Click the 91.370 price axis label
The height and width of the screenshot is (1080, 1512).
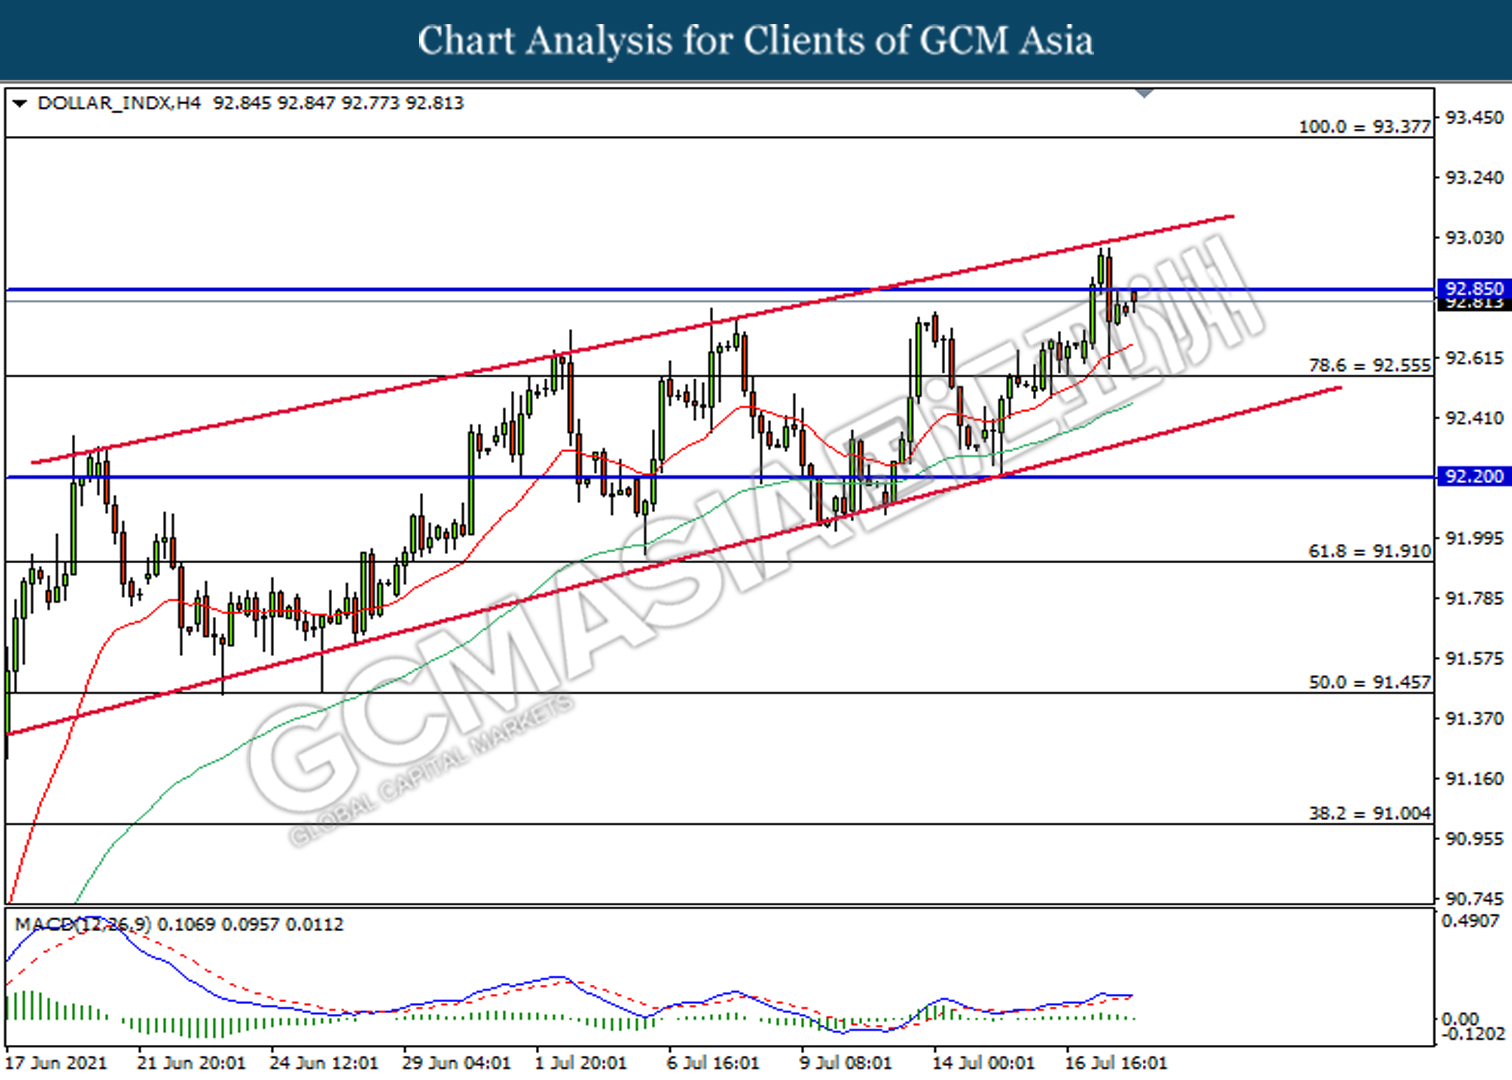pyautogui.click(x=1474, y=718)
